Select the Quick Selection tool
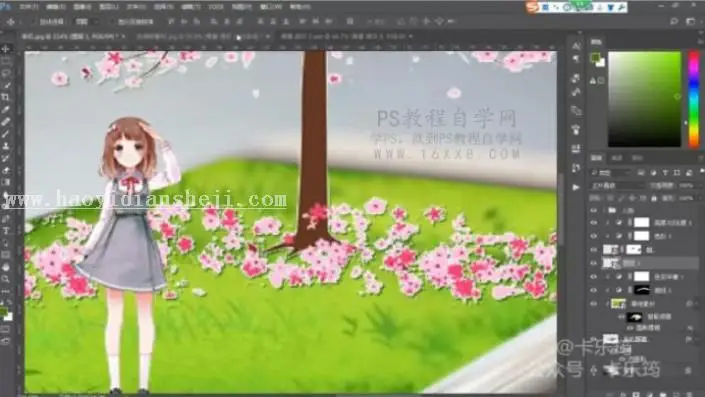The width and height of the screenshot is (705, 397). coord(6,85)
